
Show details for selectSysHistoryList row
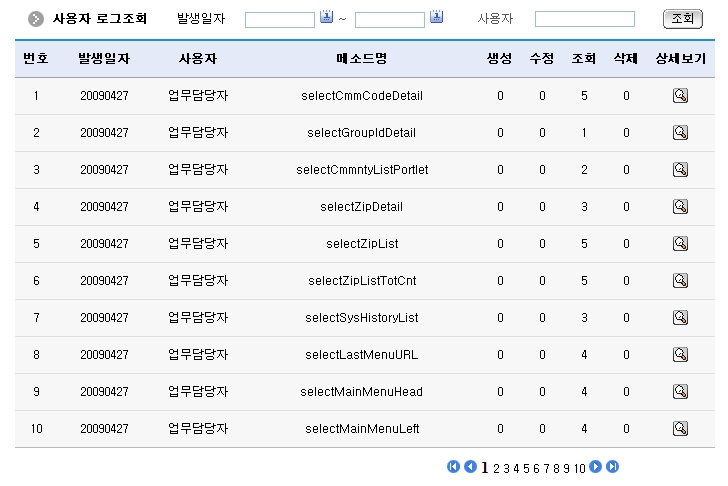[680, 318]
